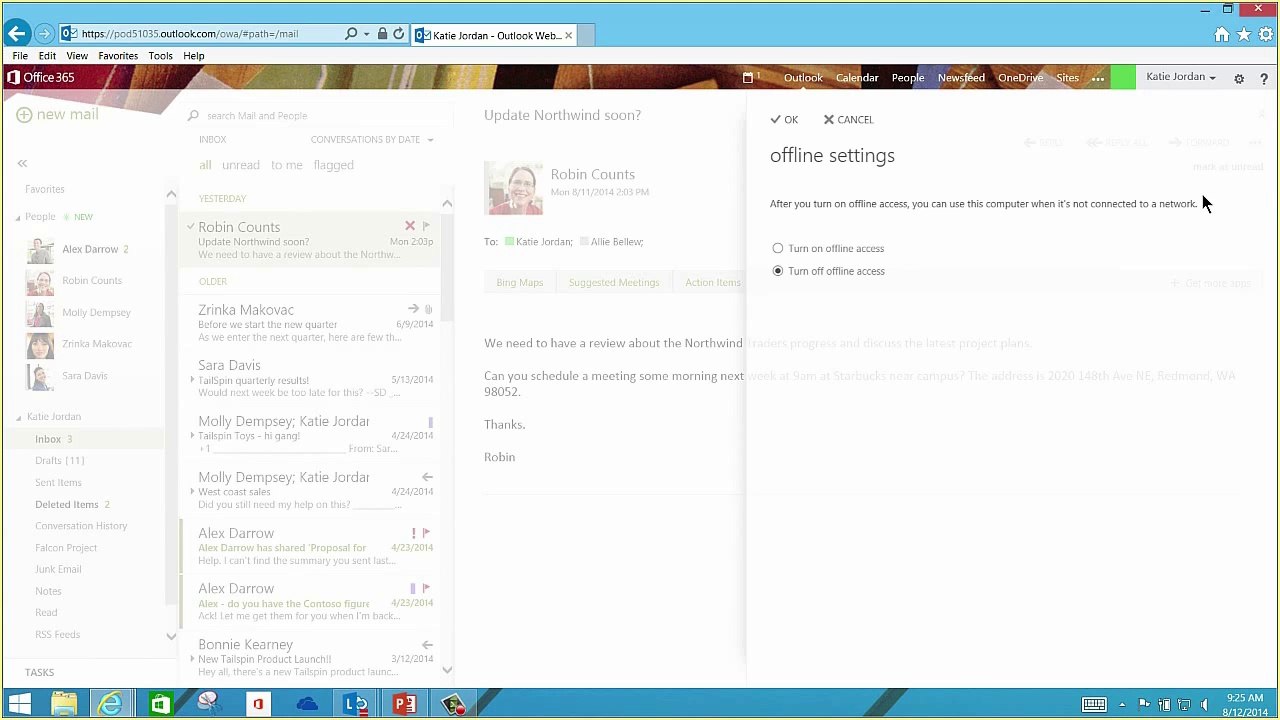
Task: Open Bonnie Kearney New Tailspin Product message
Action: [315, 658]
